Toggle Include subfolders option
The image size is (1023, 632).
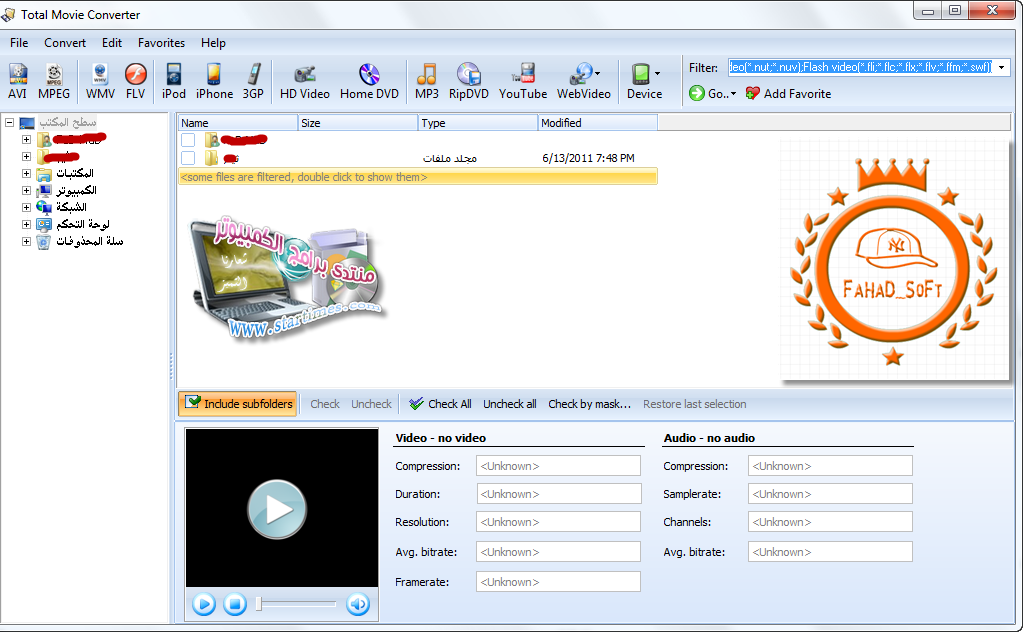(x=238, y=404)
